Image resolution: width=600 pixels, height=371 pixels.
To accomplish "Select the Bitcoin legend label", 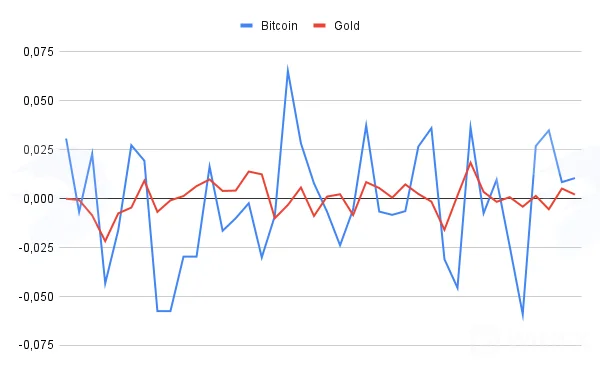I will [x=279, y=26].
